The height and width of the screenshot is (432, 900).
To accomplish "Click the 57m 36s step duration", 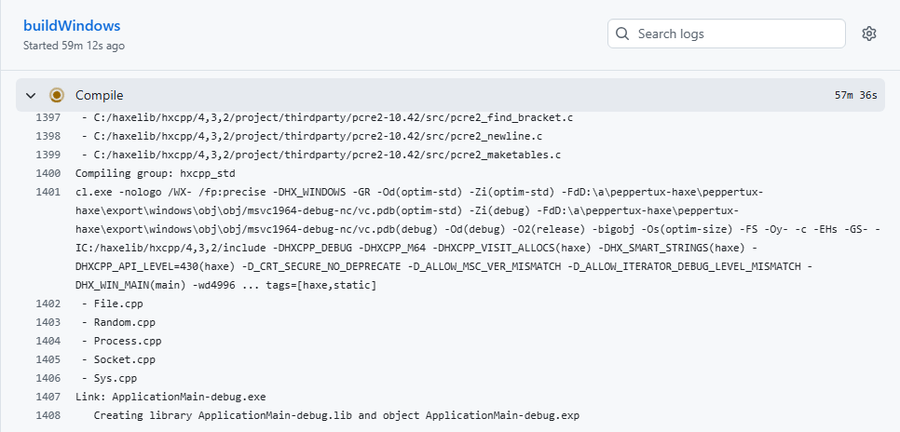I will (855, 96).
